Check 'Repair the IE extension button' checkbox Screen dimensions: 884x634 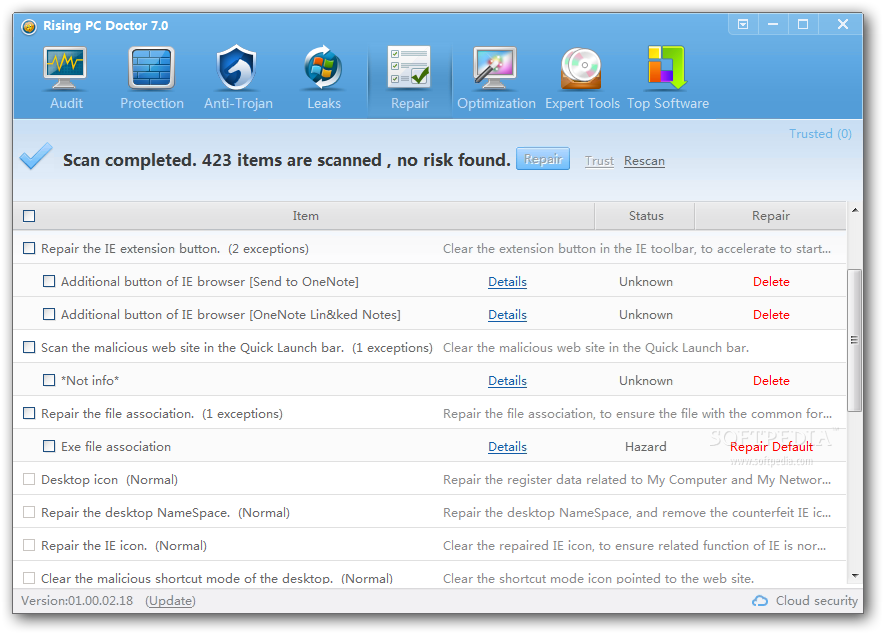(29, 249)
